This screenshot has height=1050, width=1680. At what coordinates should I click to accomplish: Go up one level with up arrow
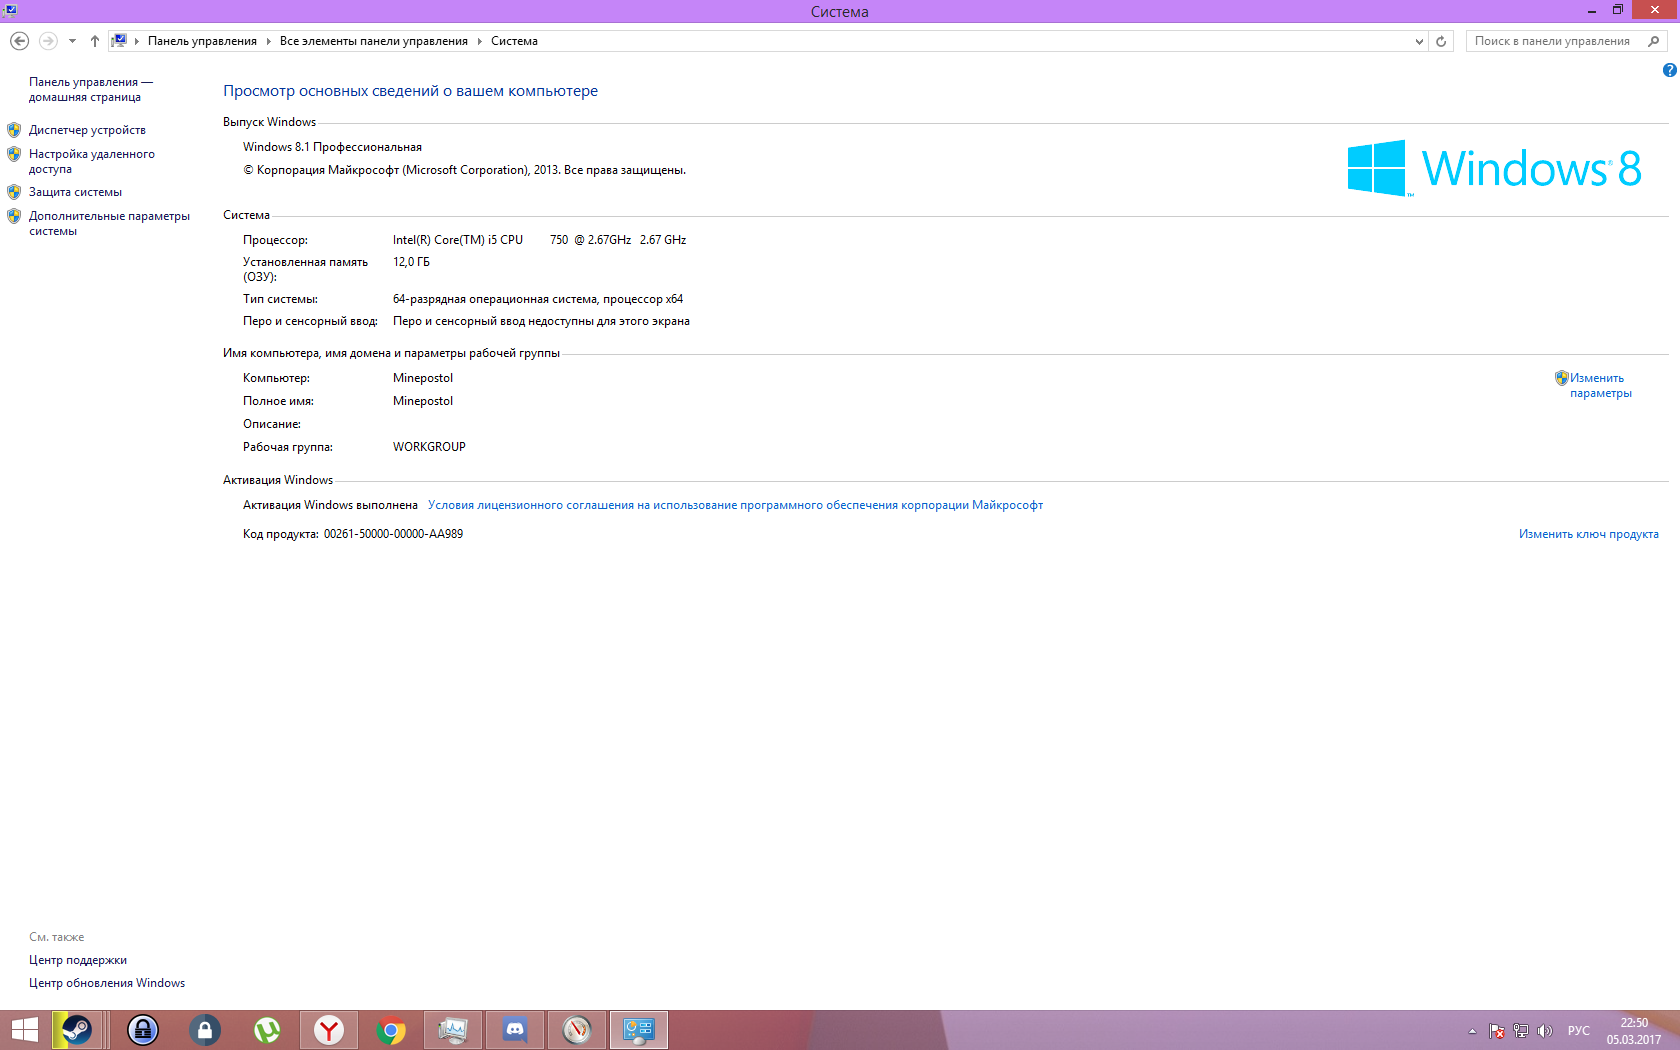tap(94, 41)
